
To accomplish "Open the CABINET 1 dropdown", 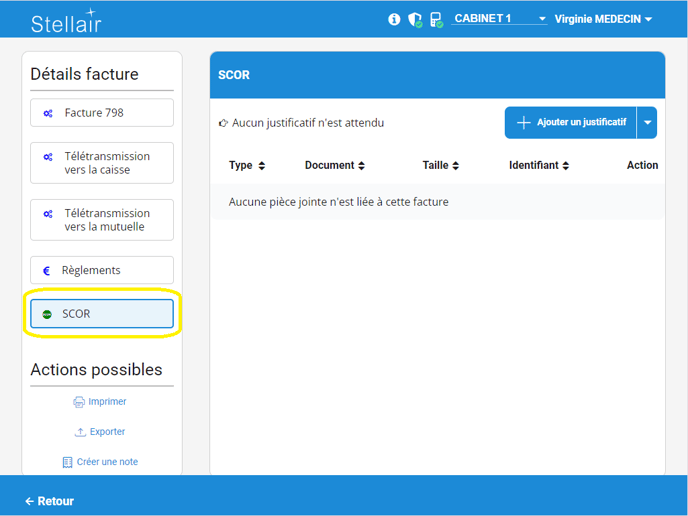I will coord(498,19).
